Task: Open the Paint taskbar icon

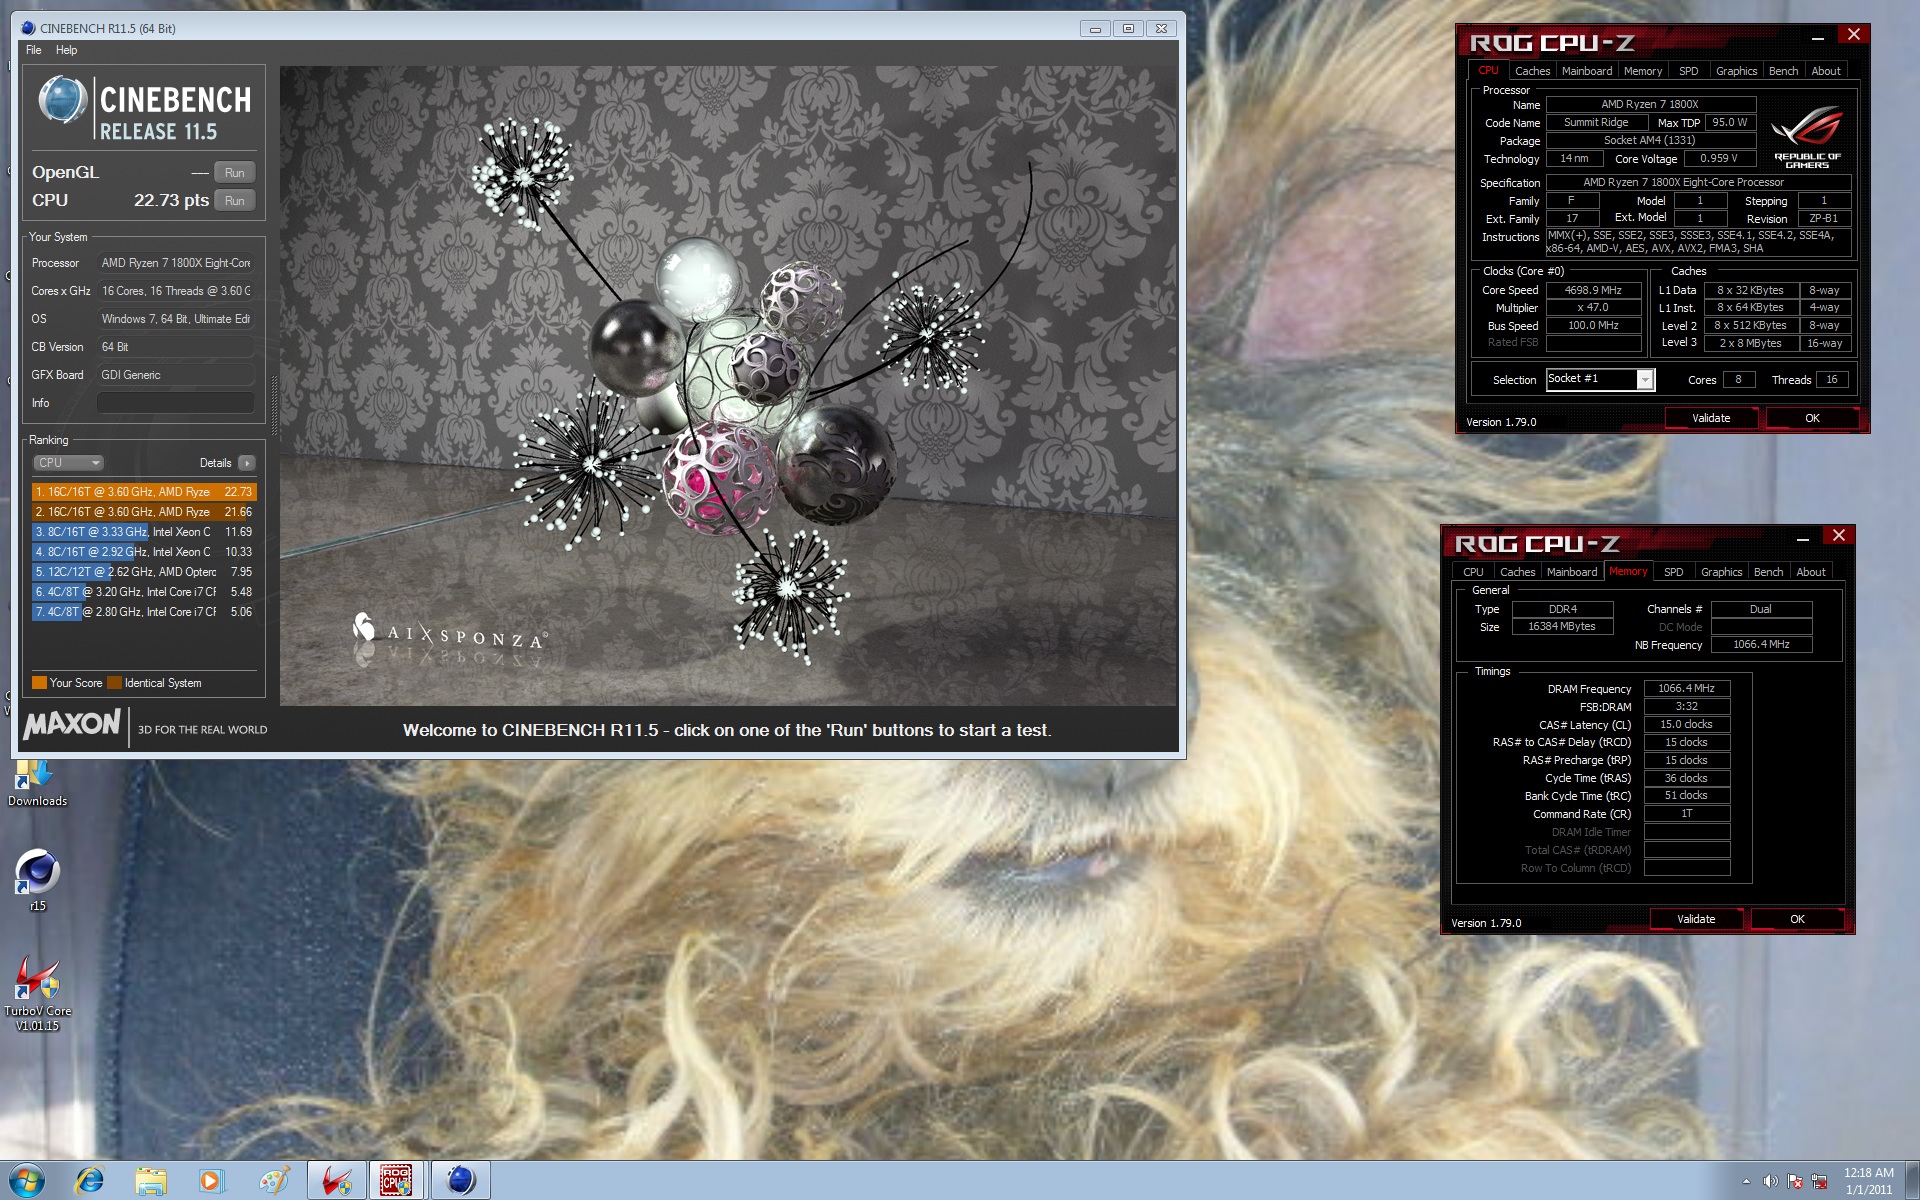Action: [x=273, y=1181]
